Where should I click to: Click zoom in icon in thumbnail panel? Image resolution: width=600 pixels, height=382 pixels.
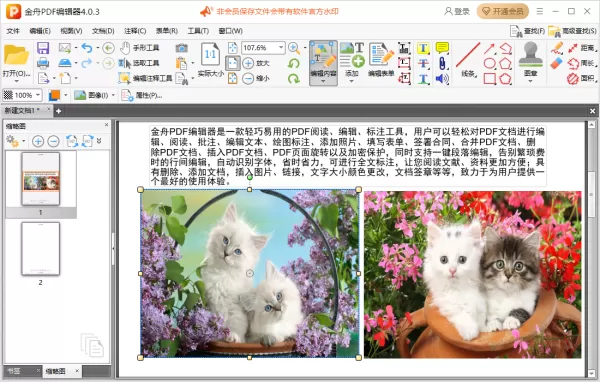[x=38, y=141]
